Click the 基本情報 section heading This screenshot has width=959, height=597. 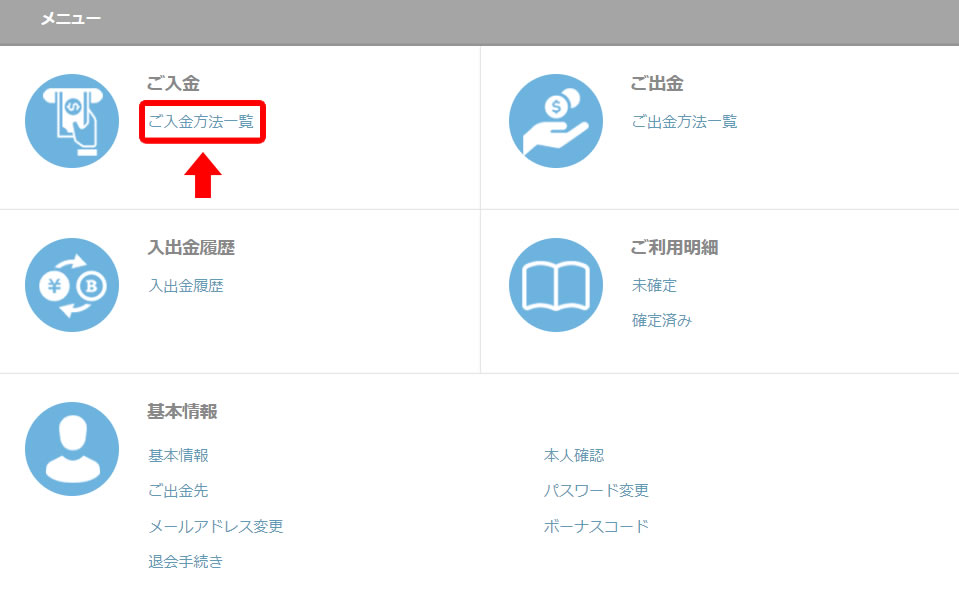[x=182, y=412]
